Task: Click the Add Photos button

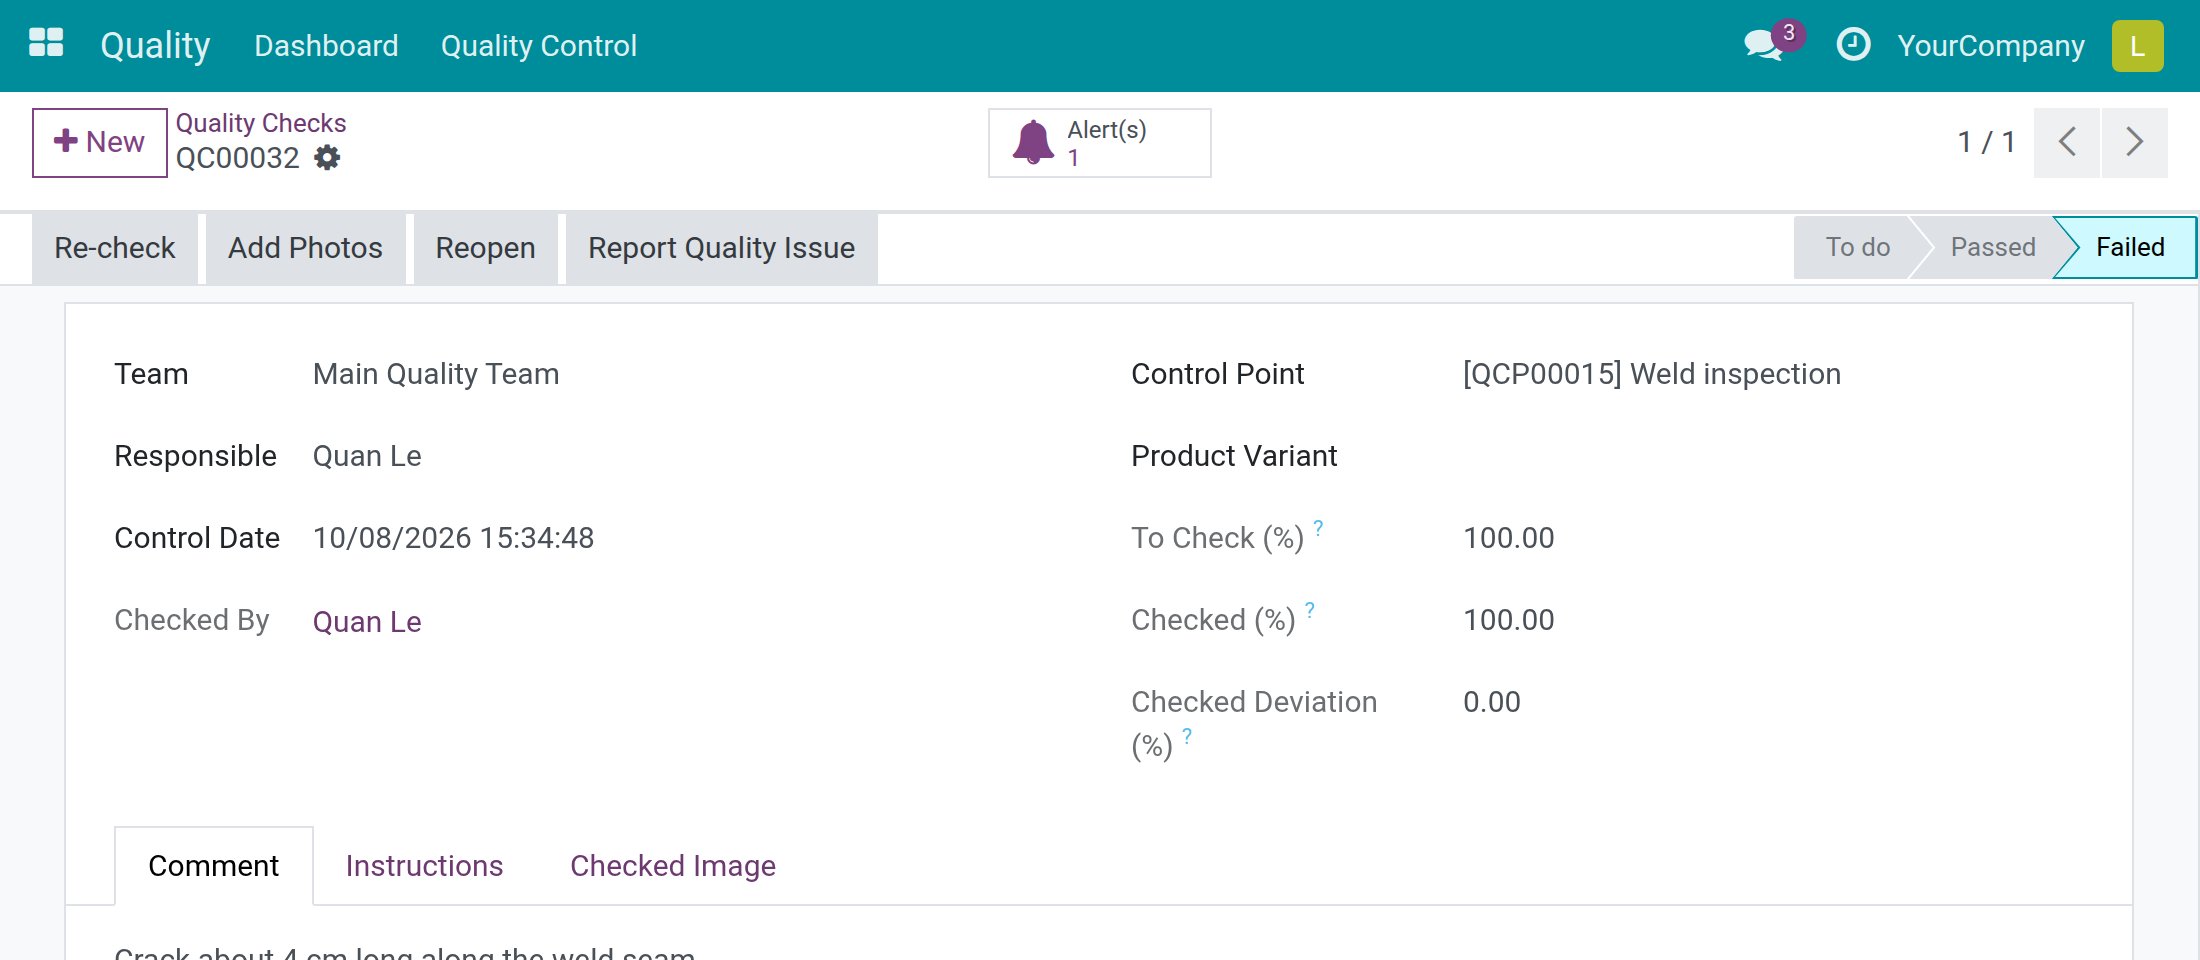Action: point(305,248)
